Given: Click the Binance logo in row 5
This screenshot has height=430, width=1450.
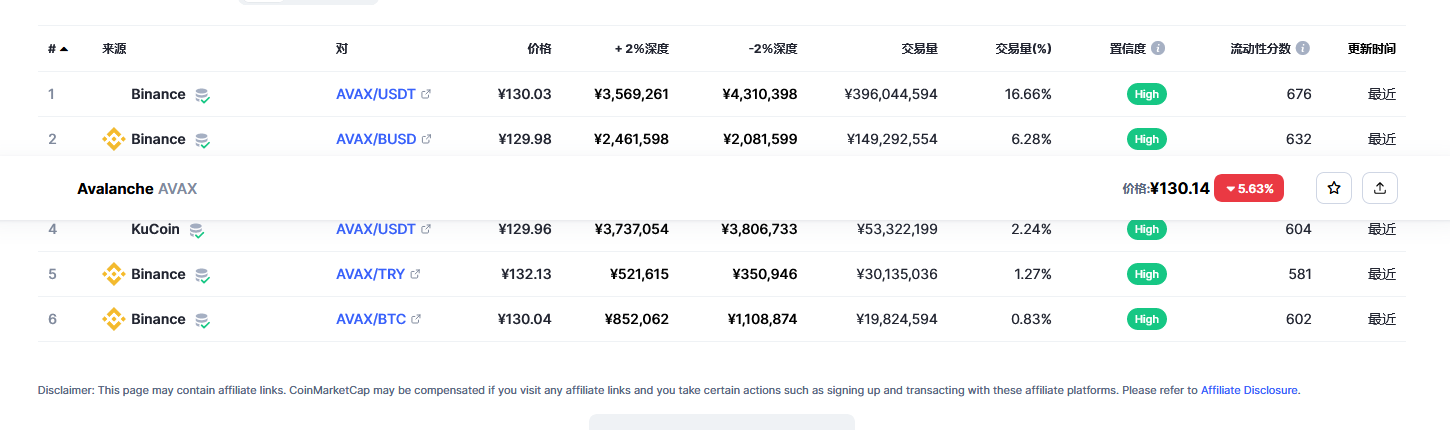Looking at the screenshot, I should coord(114,274).
